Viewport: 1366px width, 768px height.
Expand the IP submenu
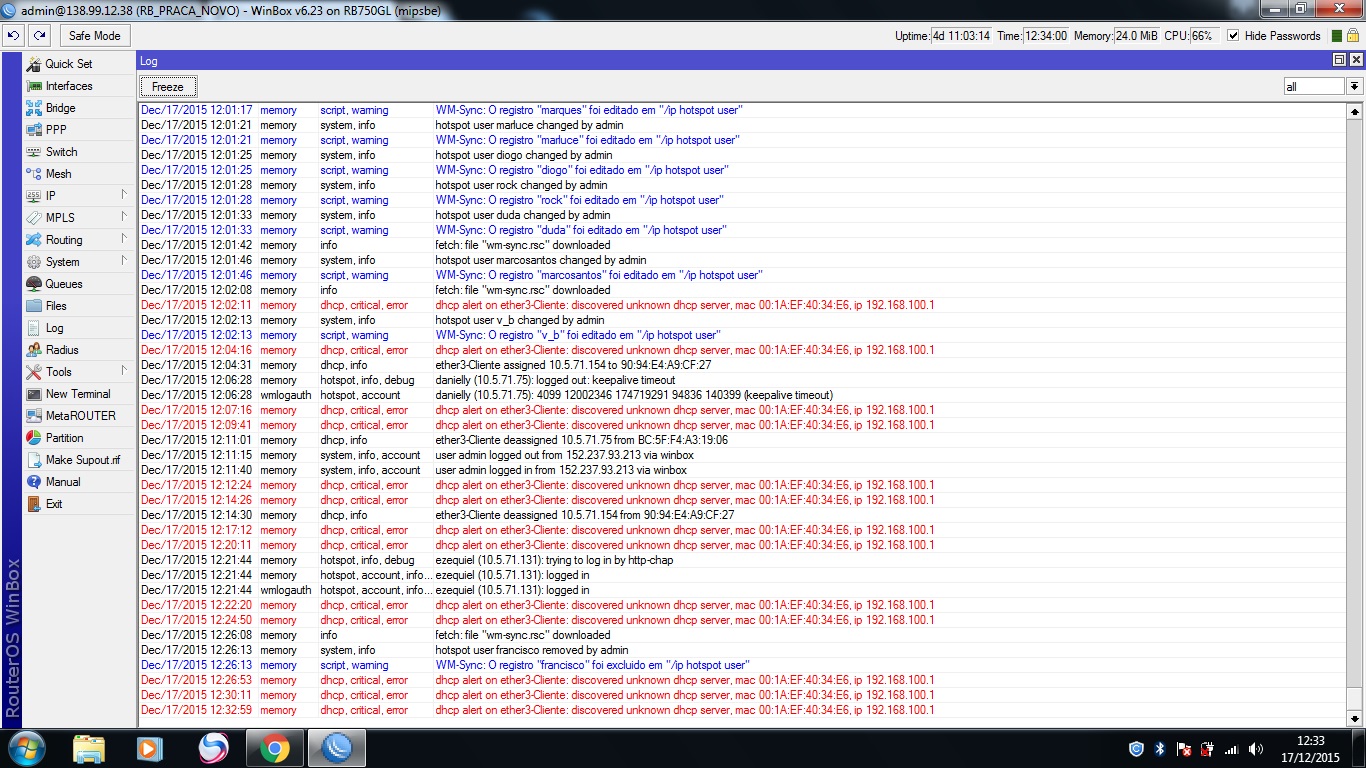[124, 195]
